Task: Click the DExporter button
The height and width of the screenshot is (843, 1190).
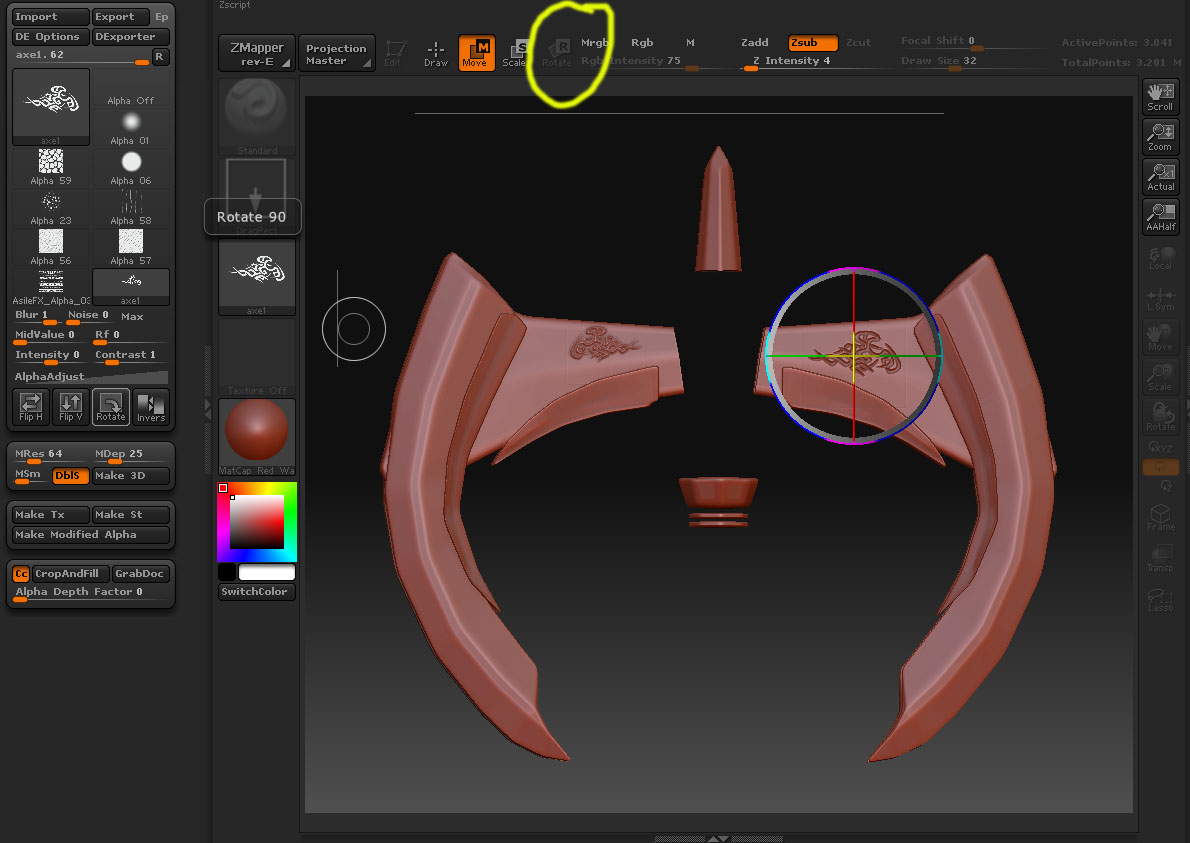Action: [x=131, y=36]
